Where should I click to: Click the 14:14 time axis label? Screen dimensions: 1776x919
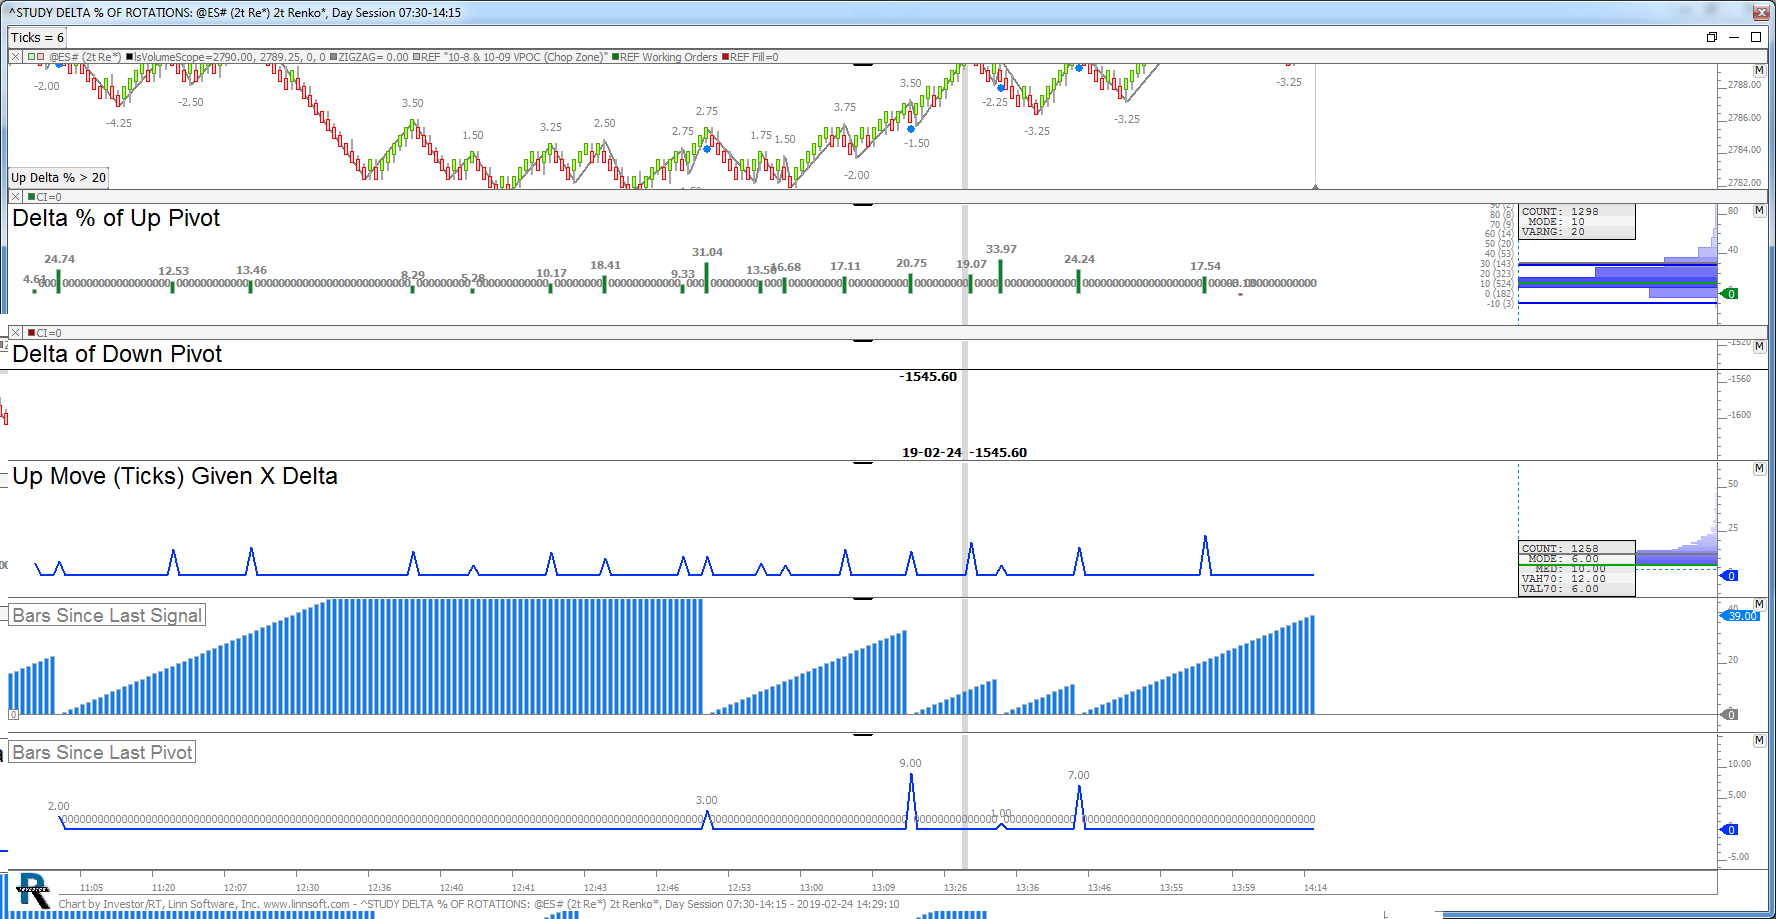1315,887
